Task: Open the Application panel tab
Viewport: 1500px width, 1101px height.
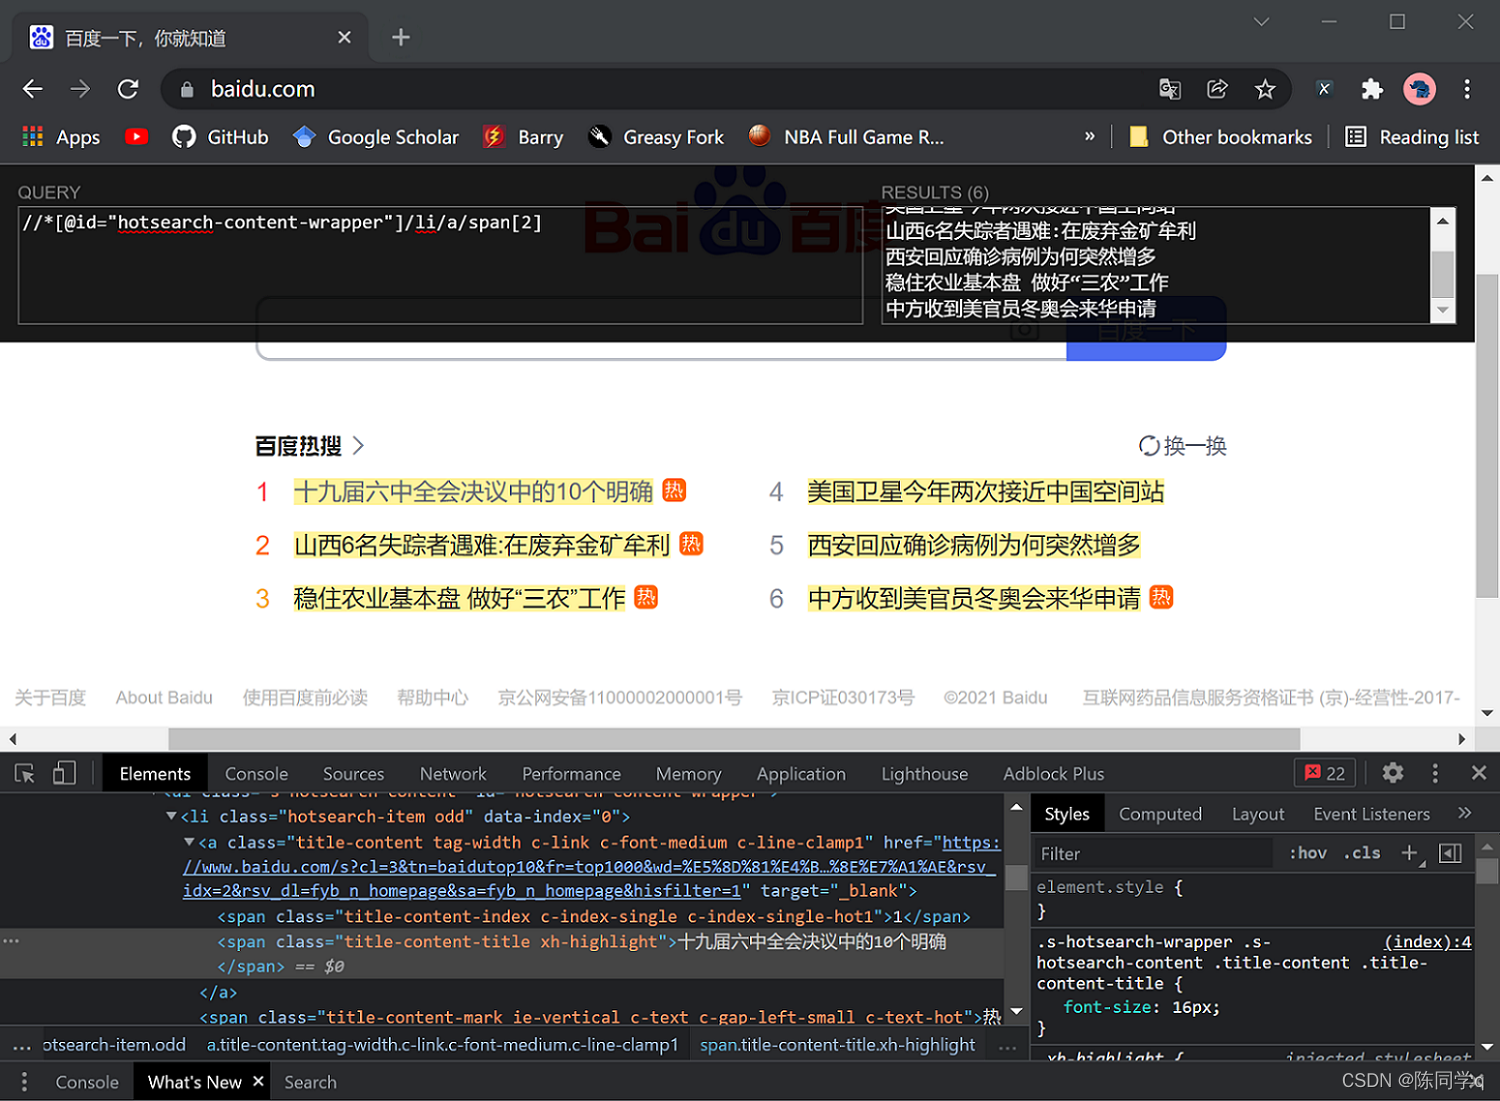Action: 801,773
